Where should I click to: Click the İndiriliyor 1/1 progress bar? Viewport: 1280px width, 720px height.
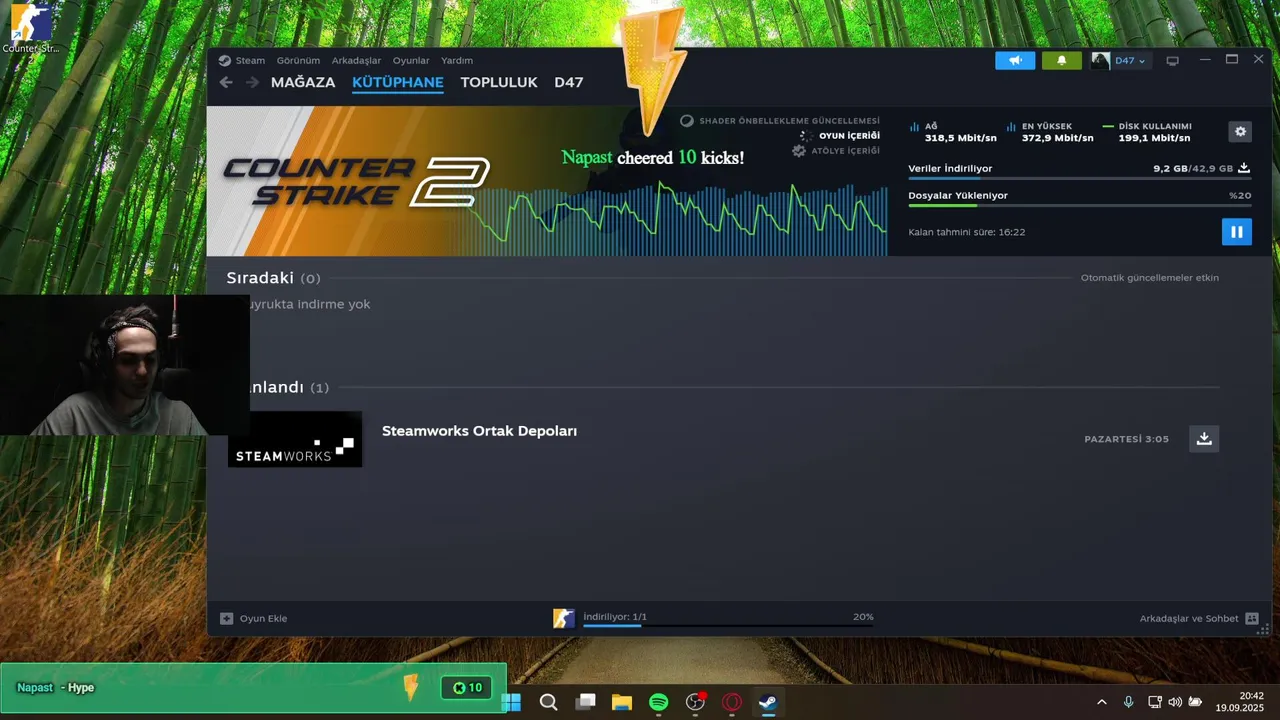[x=728, y=626]
